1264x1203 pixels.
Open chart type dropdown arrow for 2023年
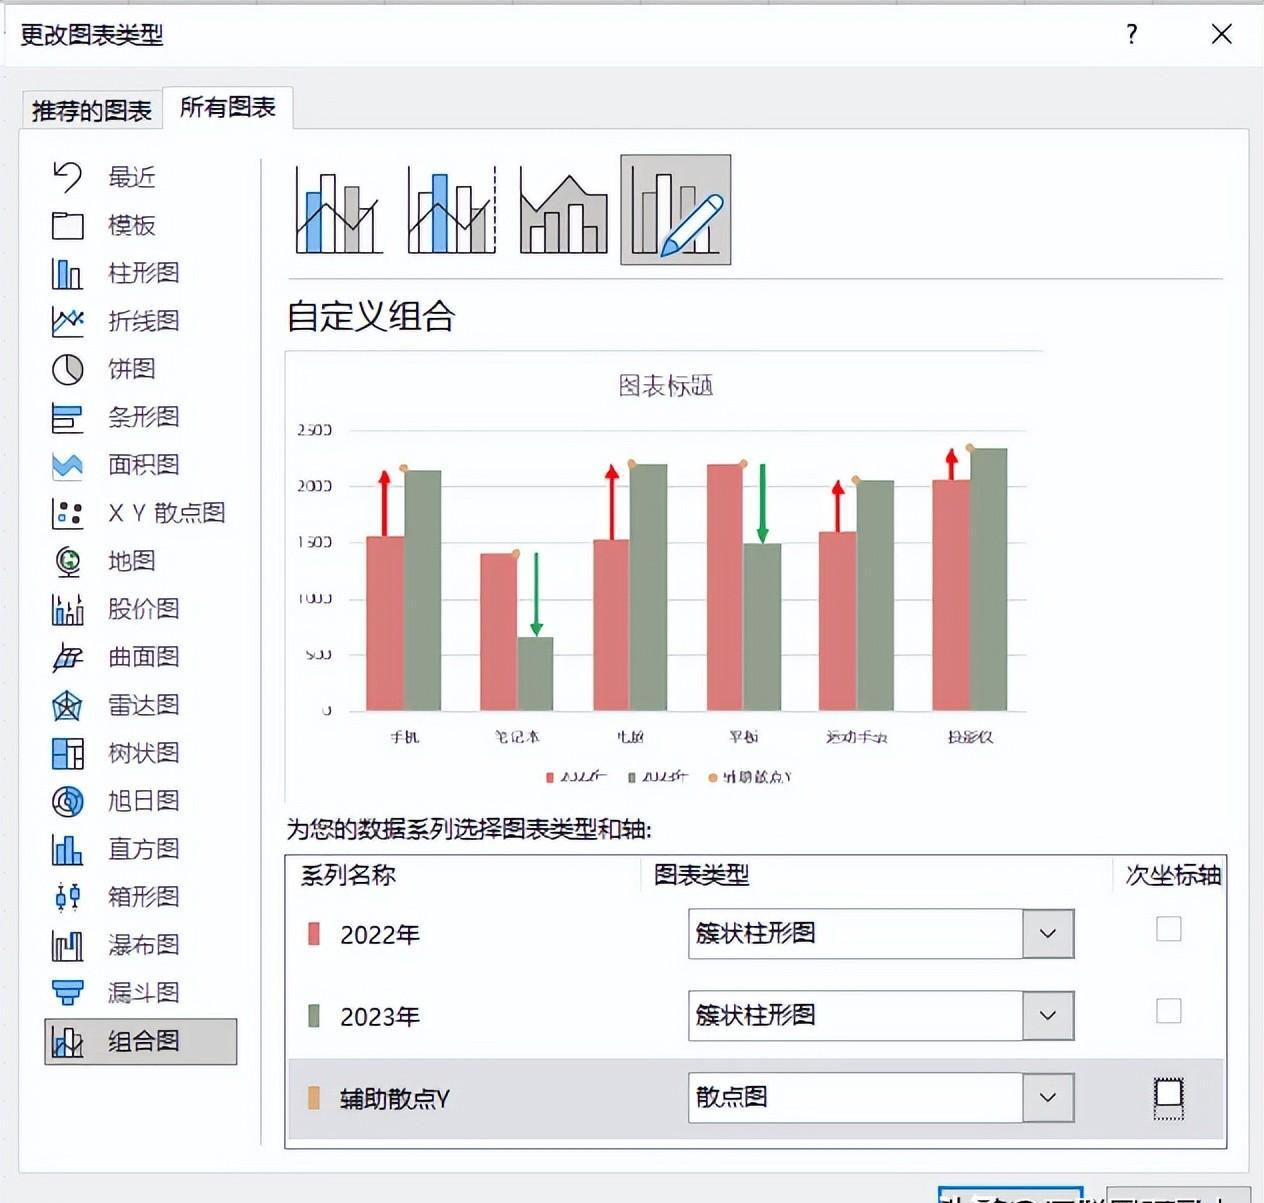1048,1016
